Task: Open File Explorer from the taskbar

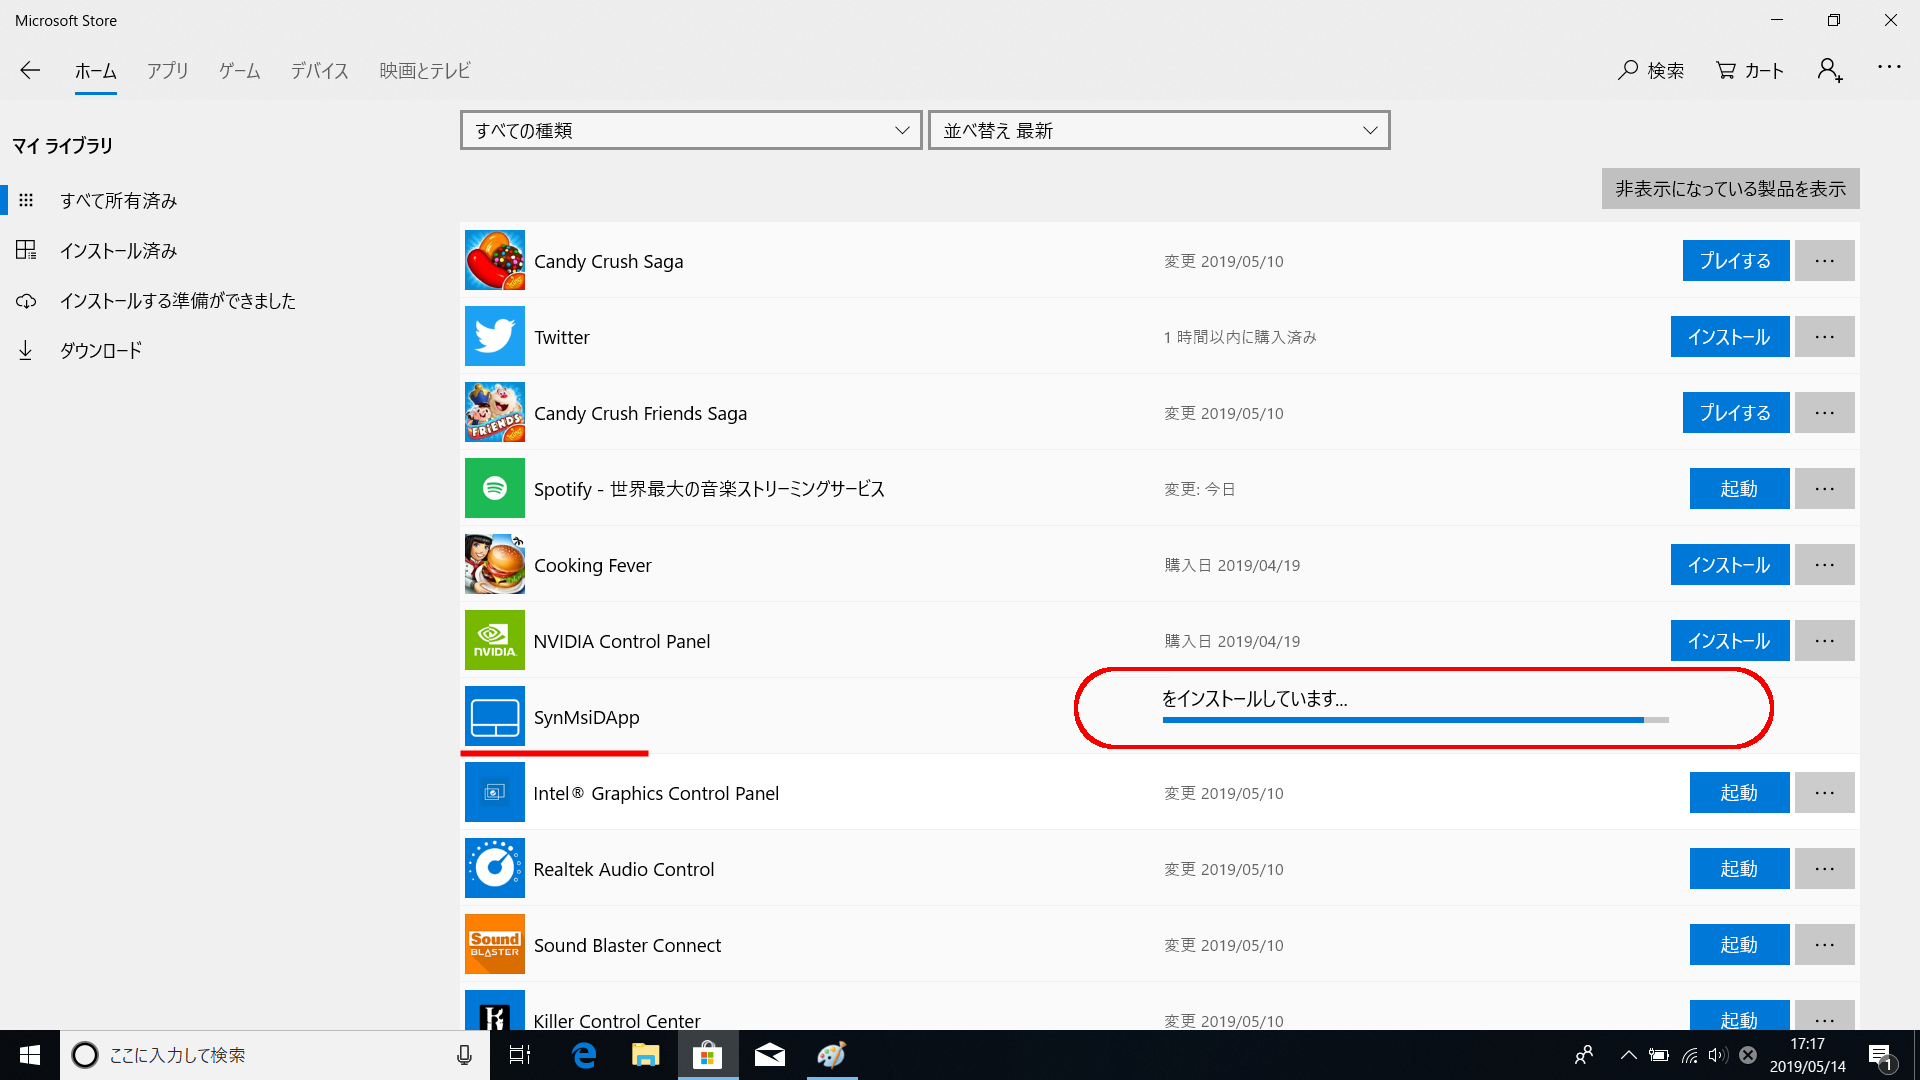Action: (x=646, y=1055)
